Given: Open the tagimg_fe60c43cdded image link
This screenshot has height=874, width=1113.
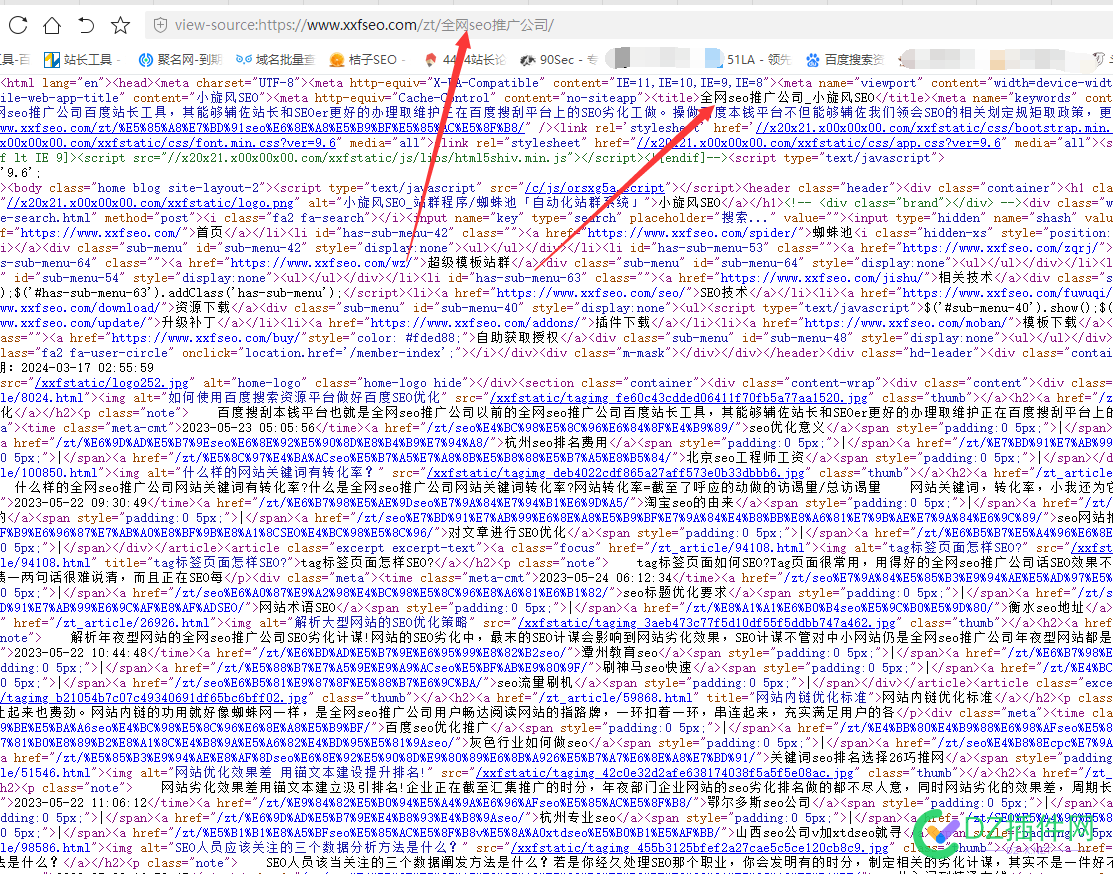Looking at the screenshot, I should click(x=679, y=398).
